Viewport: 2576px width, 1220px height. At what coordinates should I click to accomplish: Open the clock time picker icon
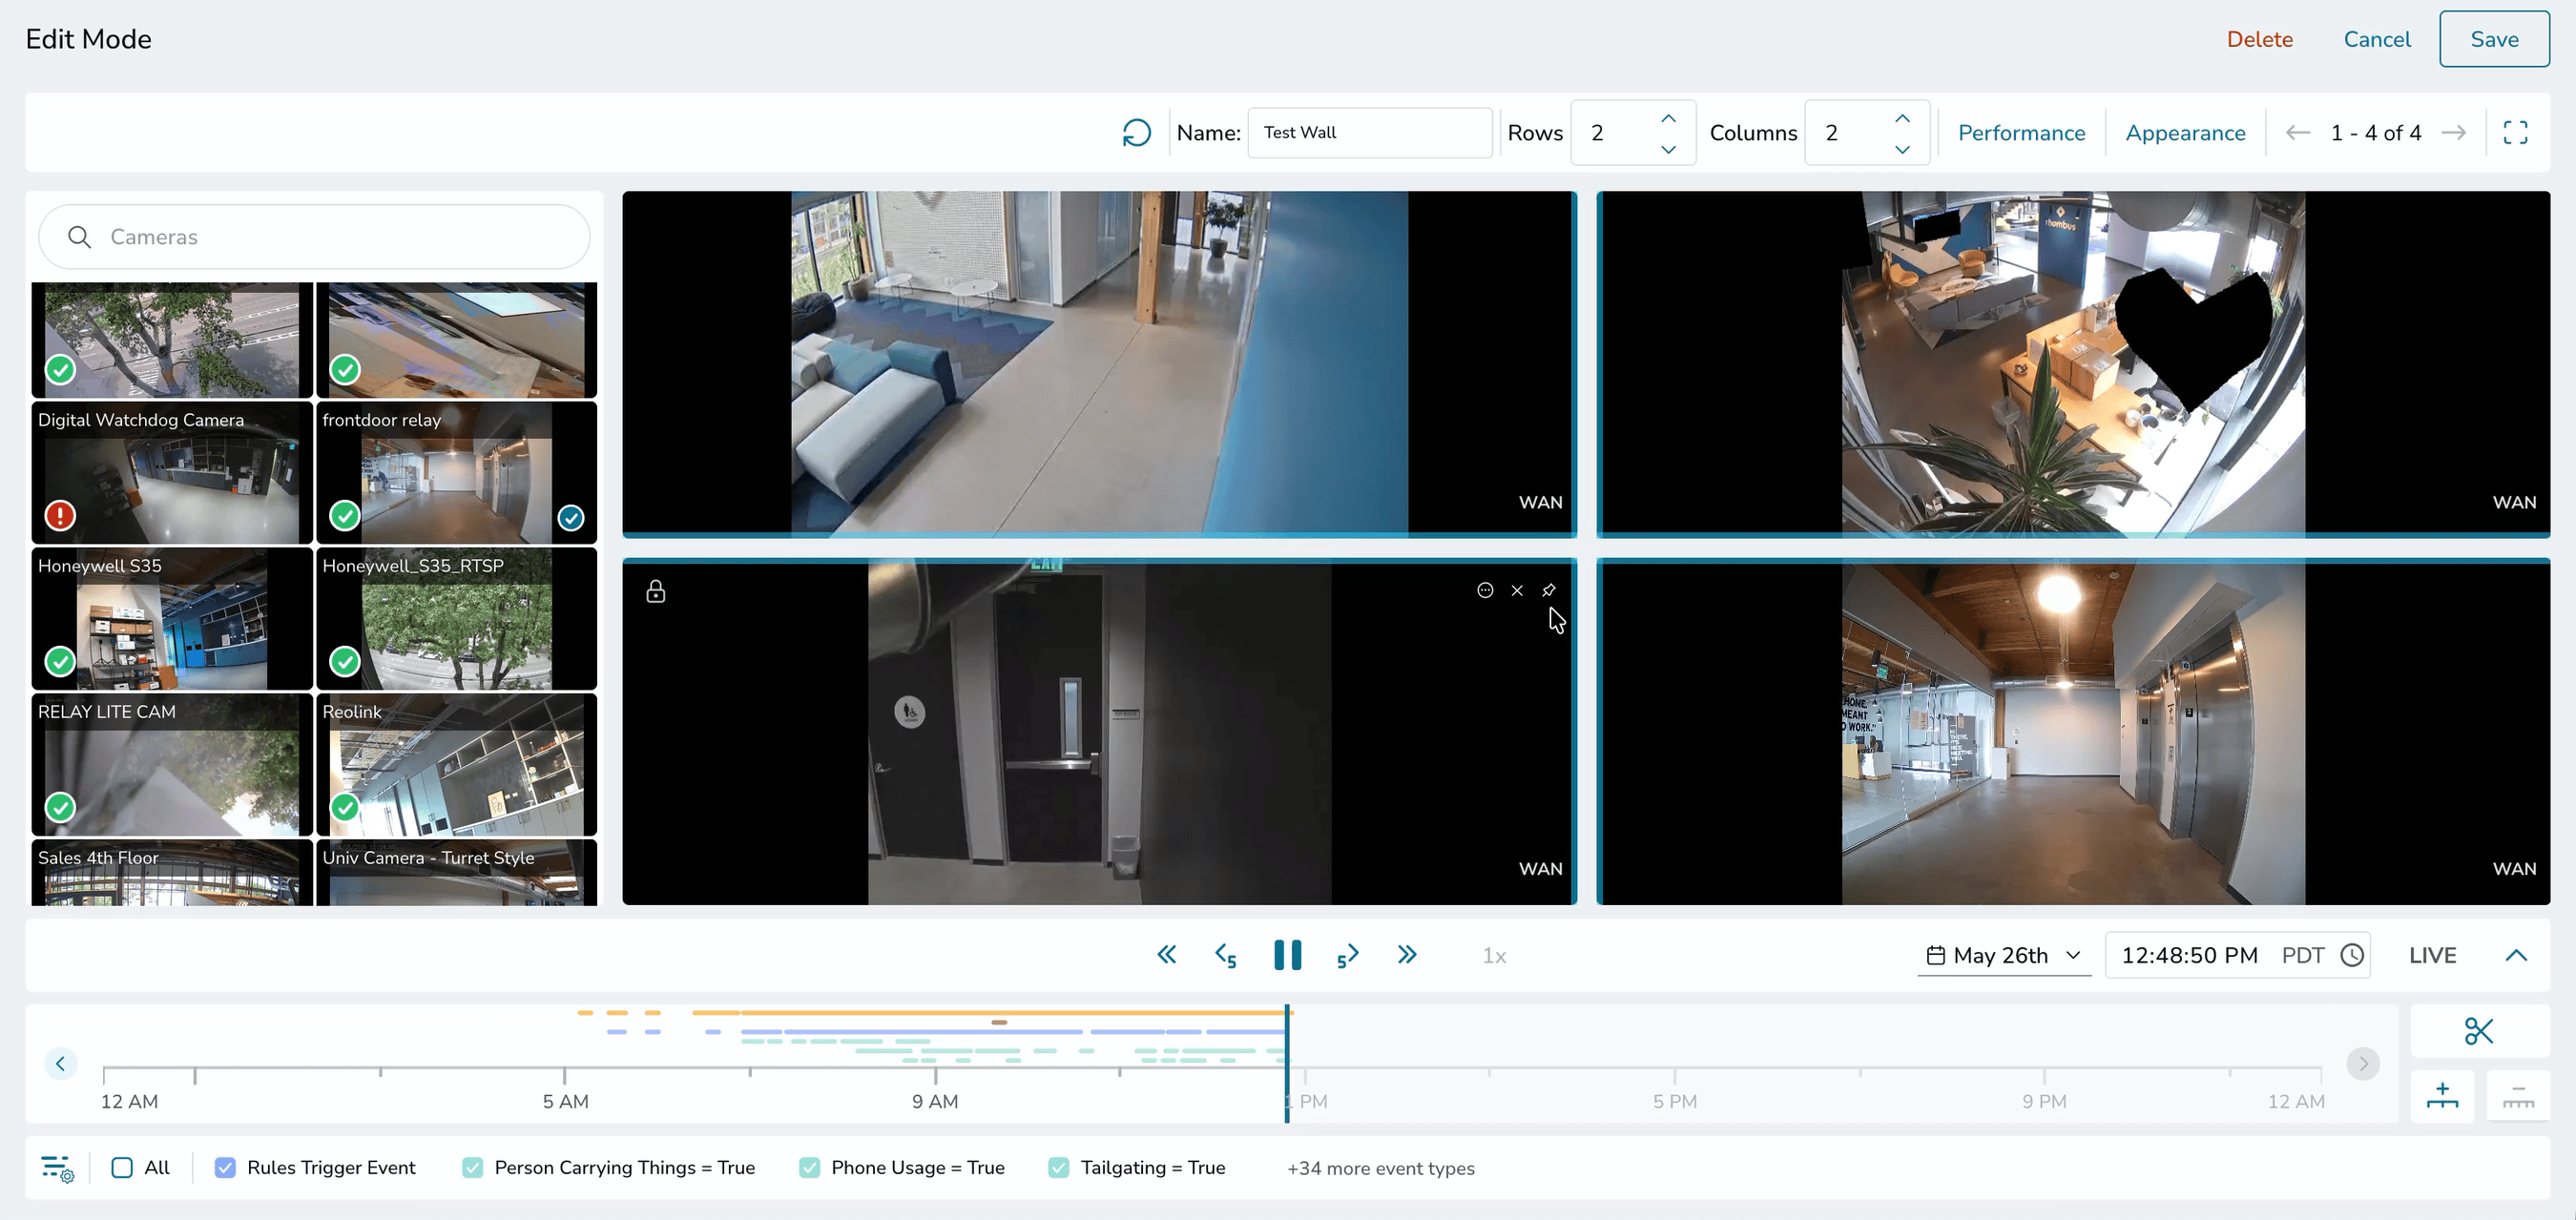coord(2352,955)
